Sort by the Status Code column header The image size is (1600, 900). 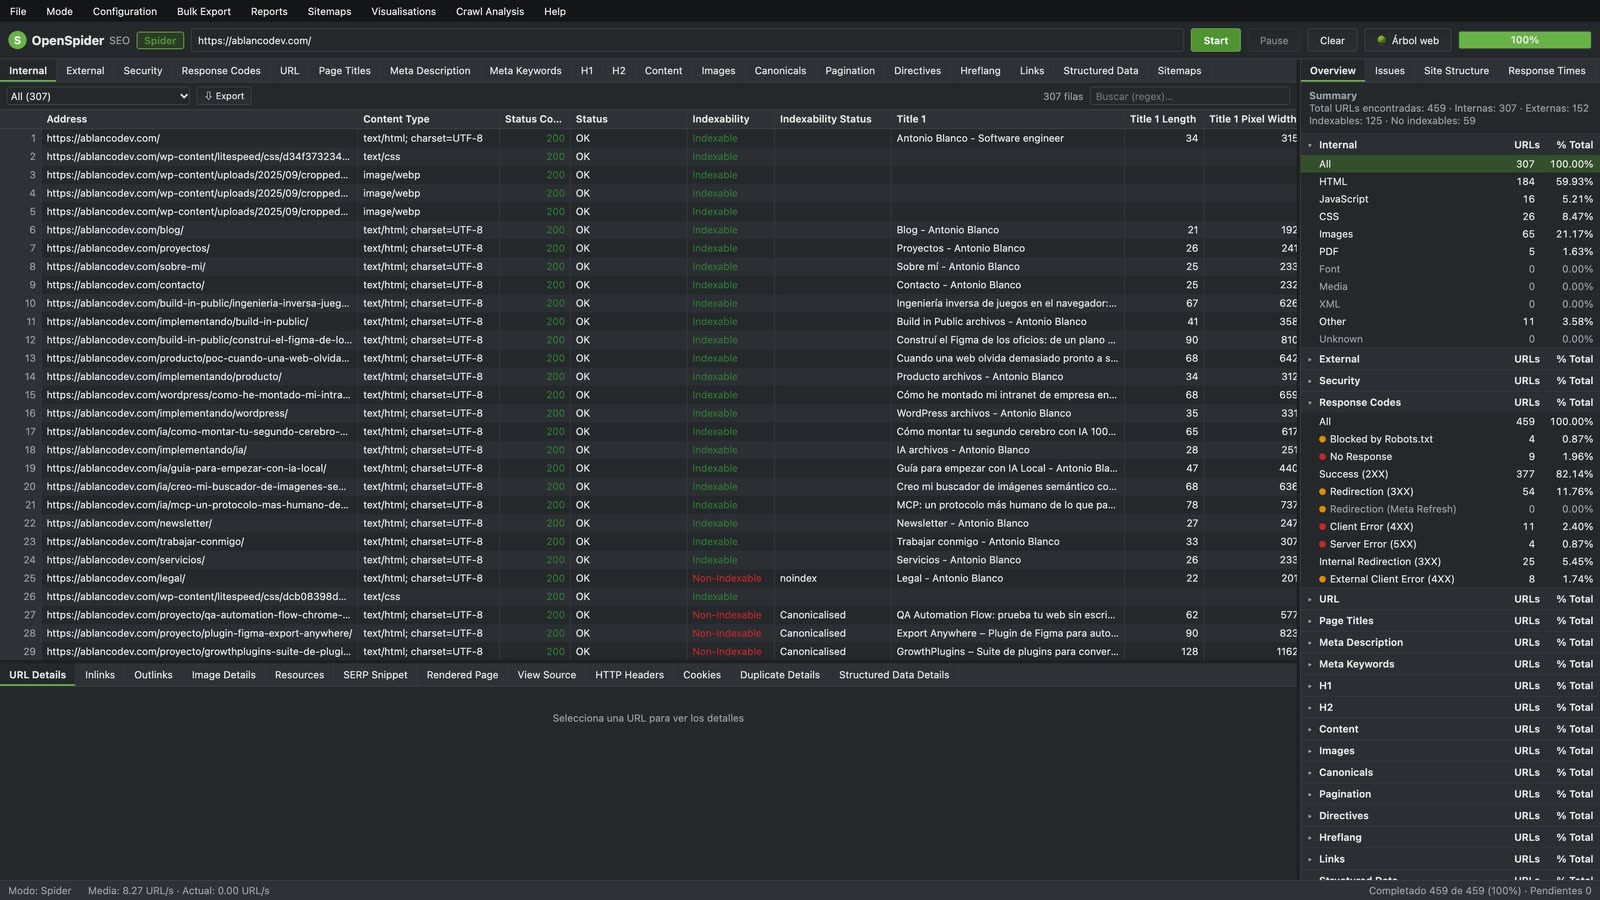click(533, 119)
